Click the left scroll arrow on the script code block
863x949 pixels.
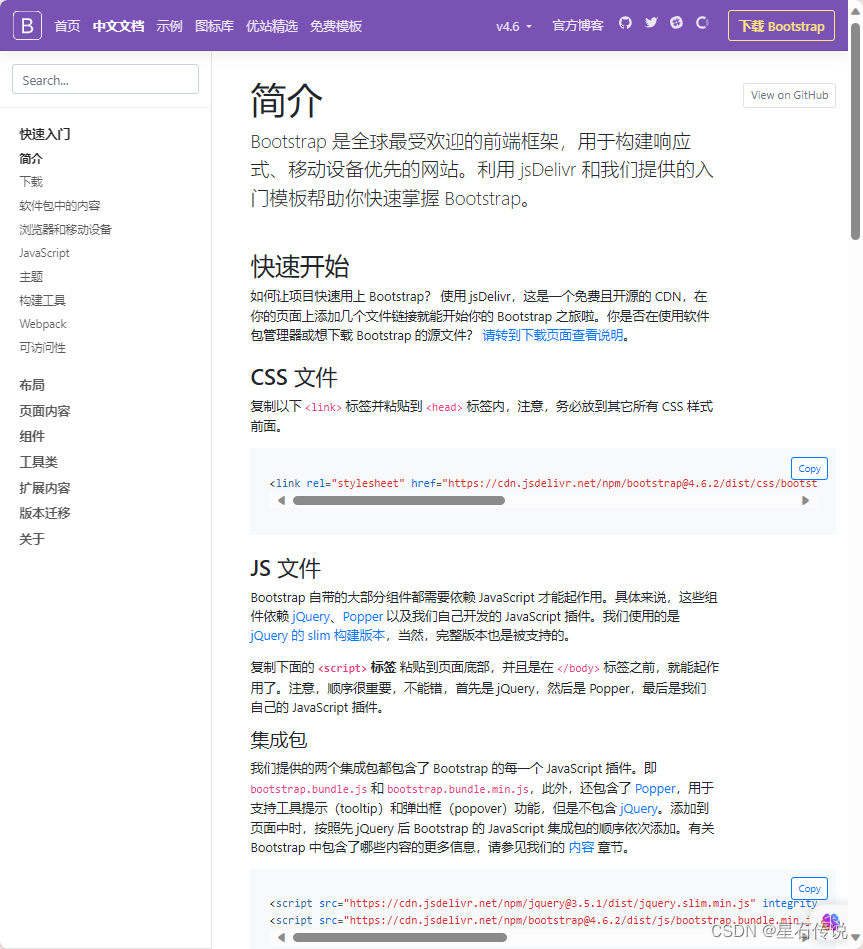281,937
